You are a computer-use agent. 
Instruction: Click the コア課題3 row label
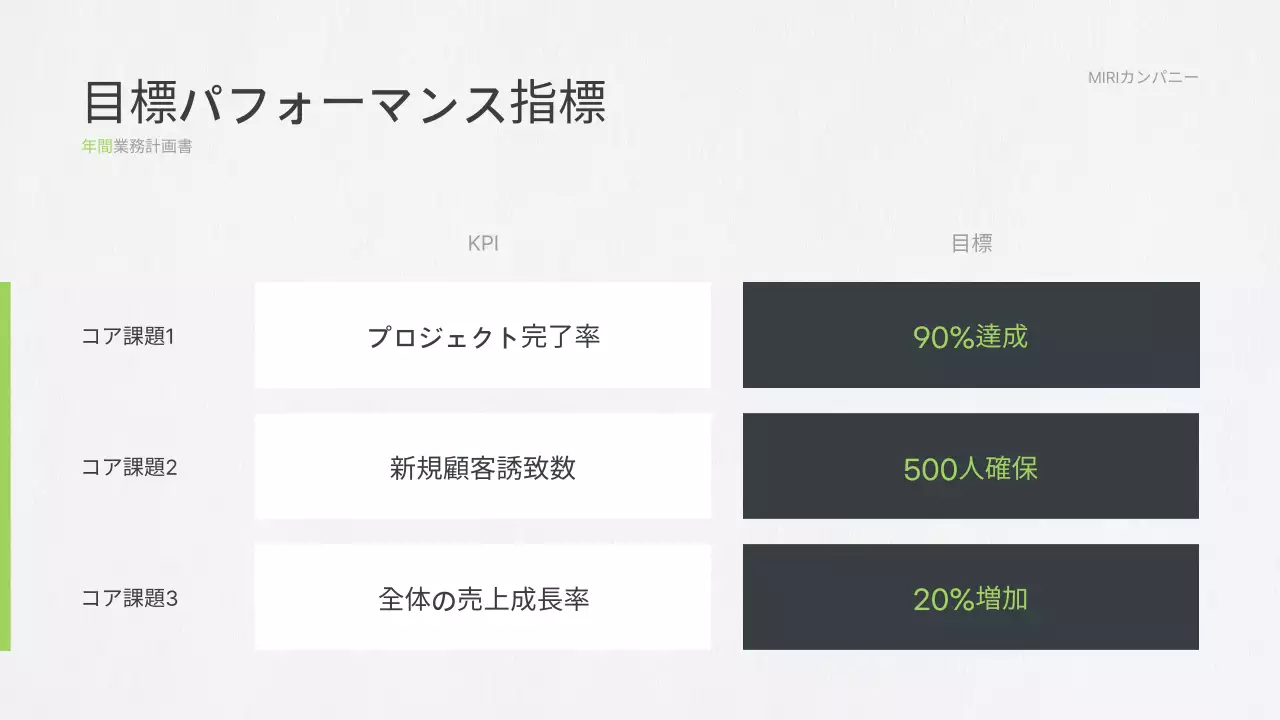129,598
